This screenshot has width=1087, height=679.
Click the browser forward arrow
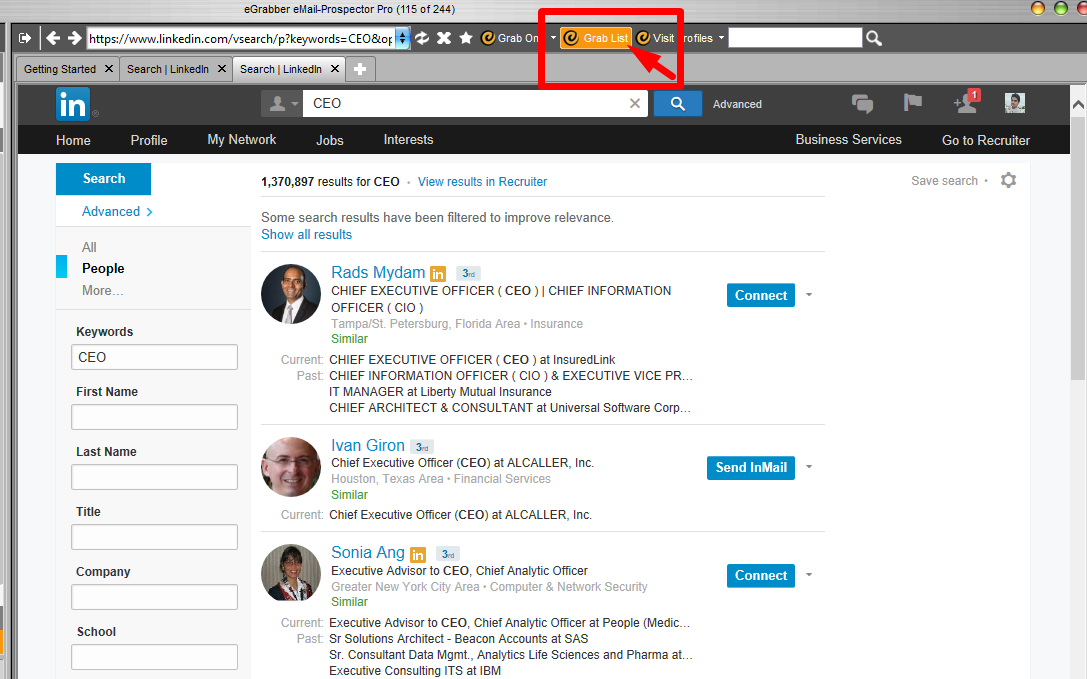click(x=74, y=38)
